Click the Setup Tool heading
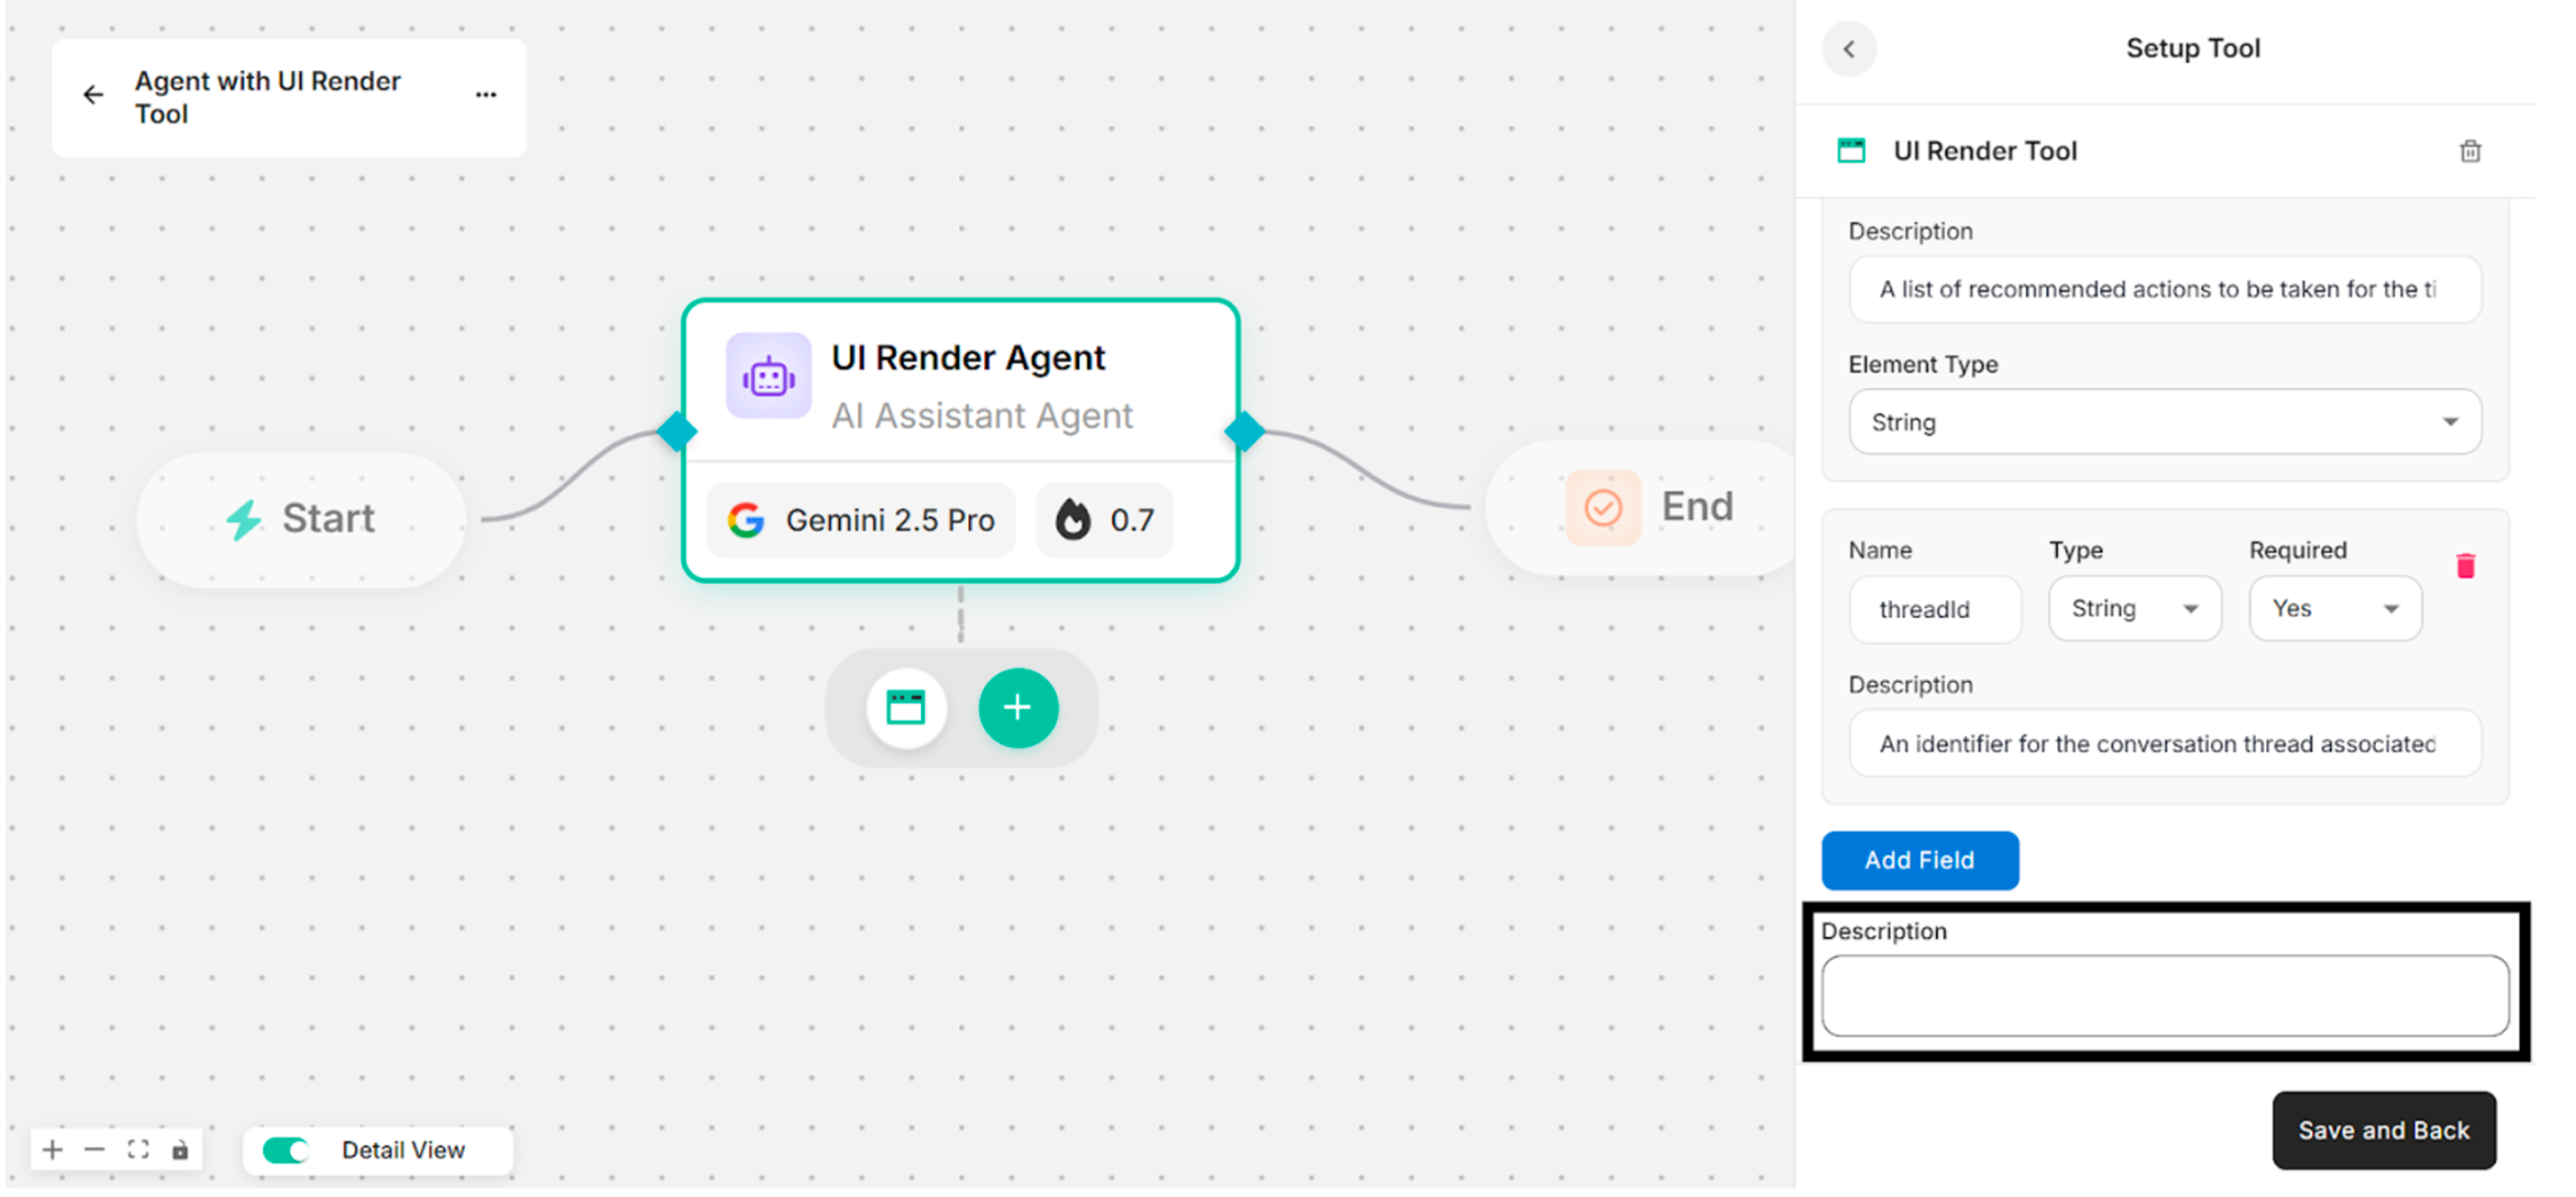Screen dimensions: 2576x1197 coord(2192,49)
